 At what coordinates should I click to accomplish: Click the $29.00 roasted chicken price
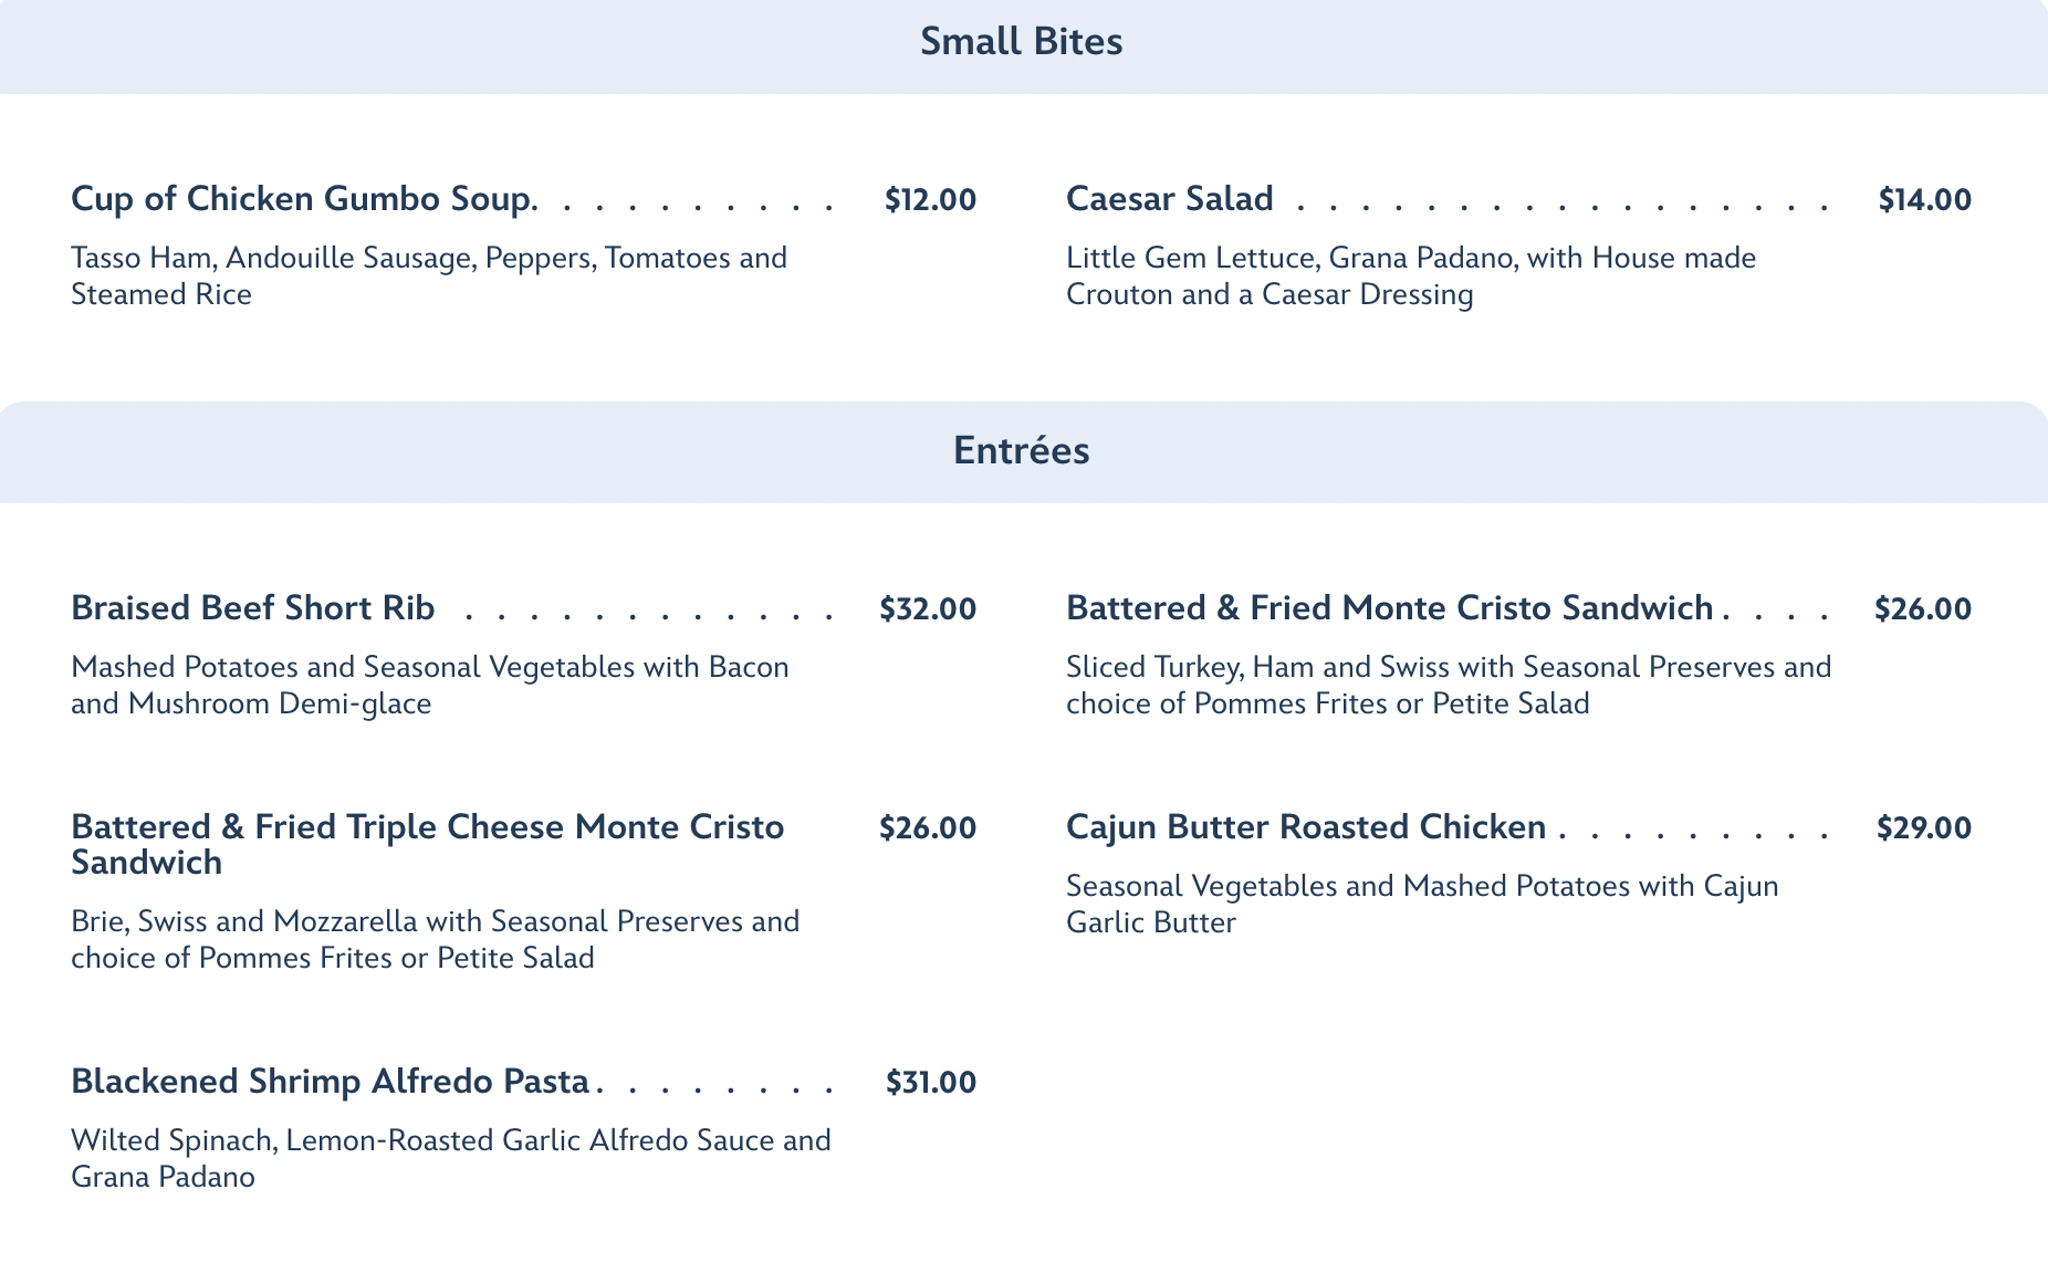coord(1923,828)
